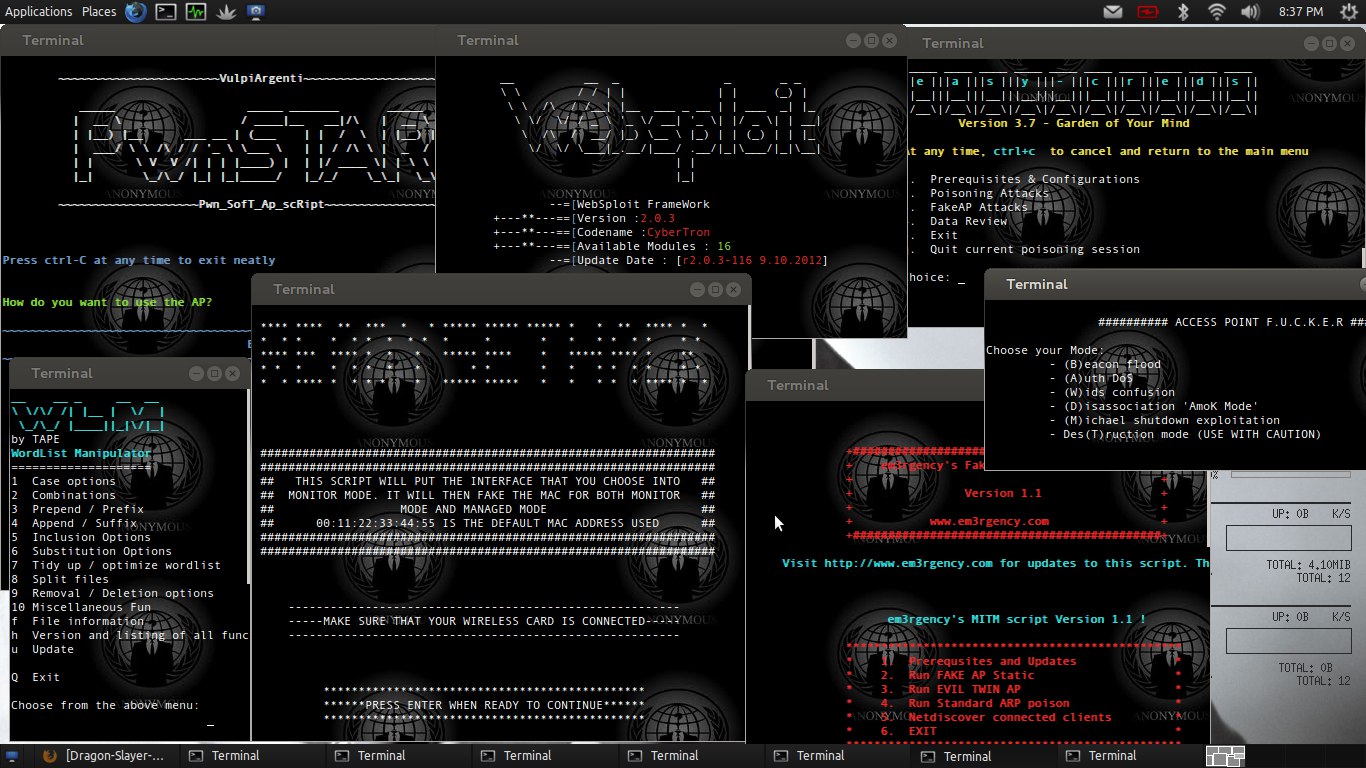
Task: Maximize the WebSploit terminal window
Action: [871, 40]
